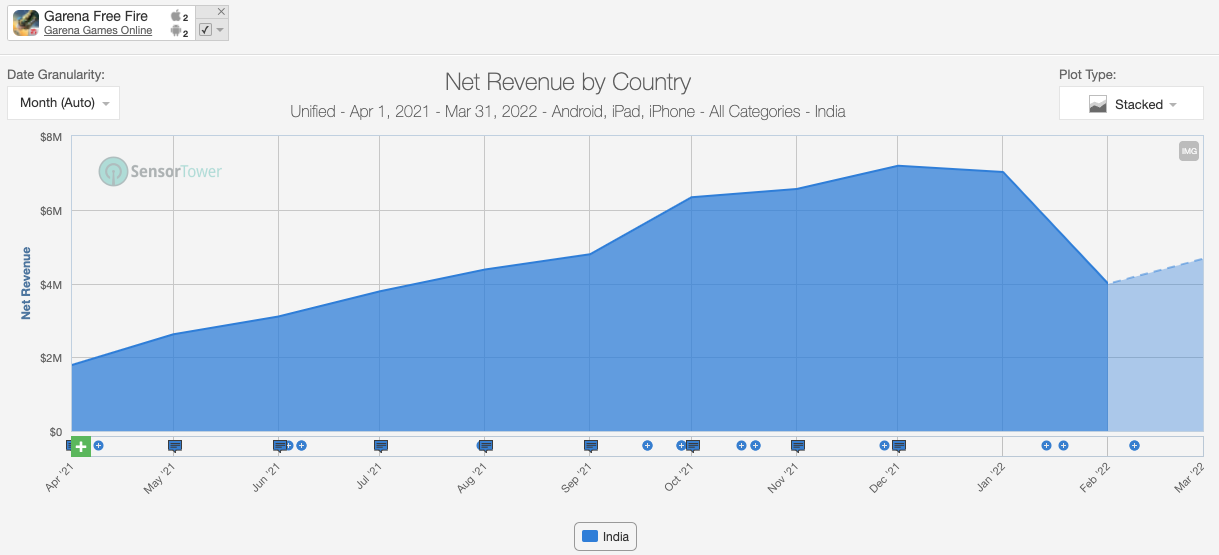Click the green add-annotation plus button
The image size is (1219, 555).
[x=81, y=446]
